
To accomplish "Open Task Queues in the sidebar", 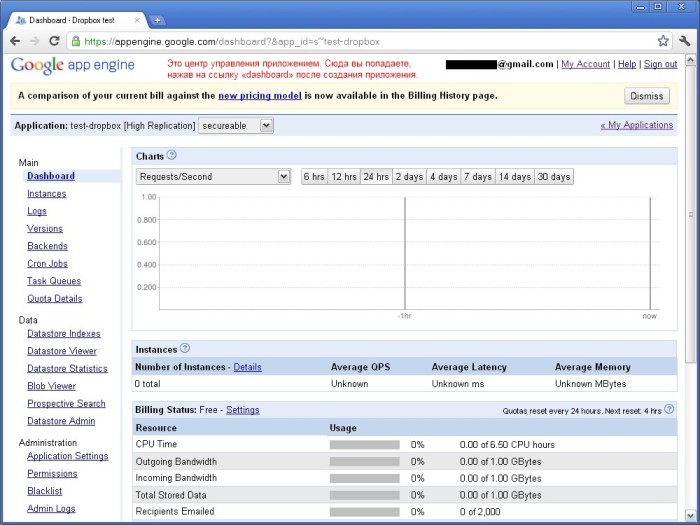I will tap(54, 281).
